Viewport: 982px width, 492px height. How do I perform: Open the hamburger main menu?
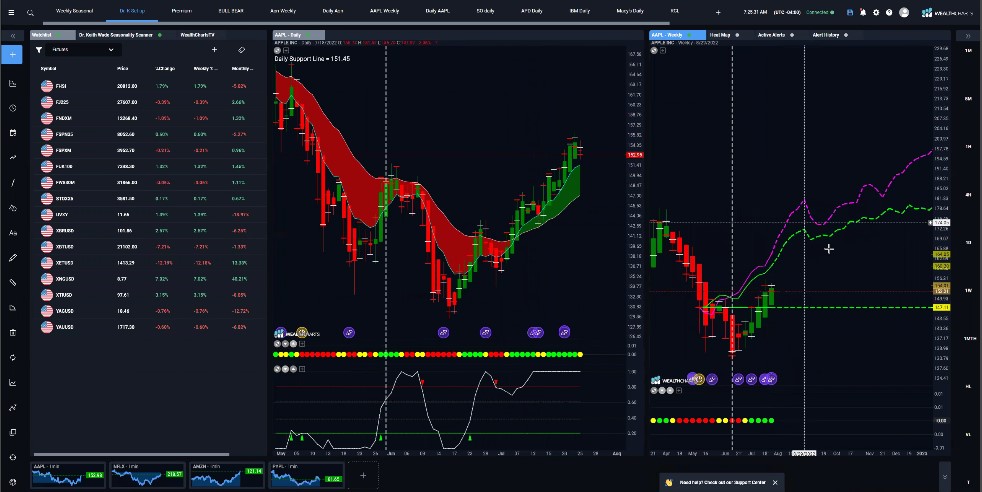coord(11,12)
